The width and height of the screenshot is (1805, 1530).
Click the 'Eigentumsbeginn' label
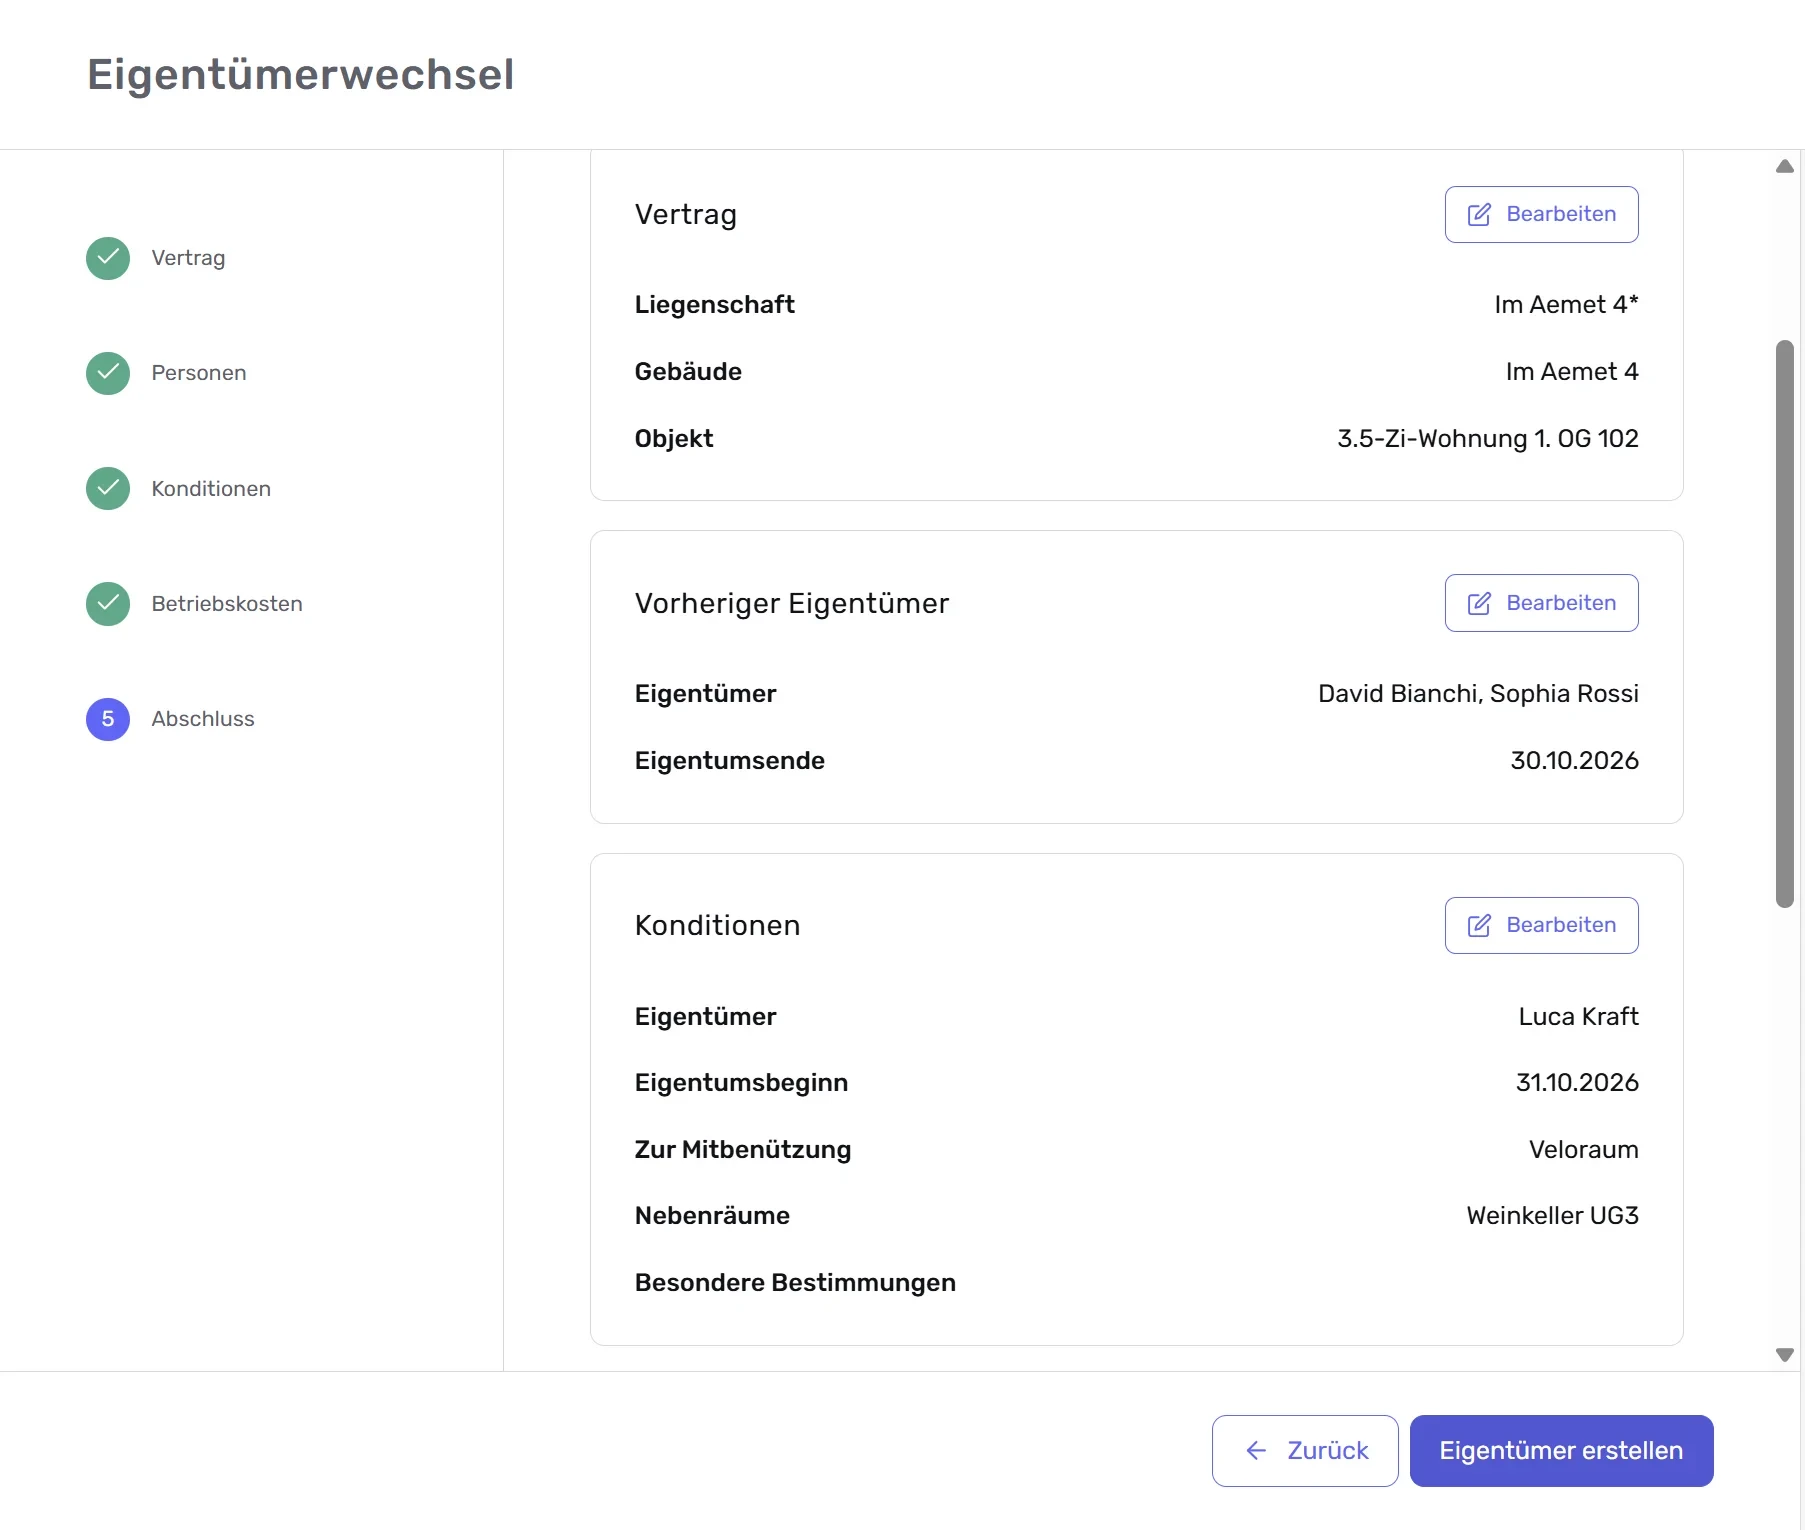pyautogui.click(x=741, y=1083)
